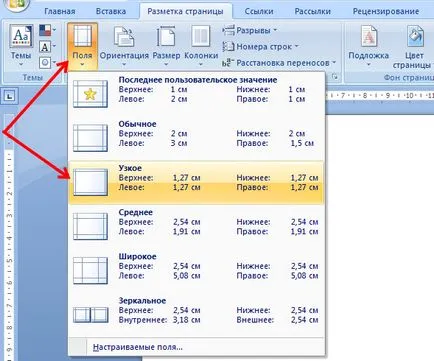The height and width of the screenshot is (361, 434).
Task: Expand the Колонки dropdown arrow
Action: point(201,65)
